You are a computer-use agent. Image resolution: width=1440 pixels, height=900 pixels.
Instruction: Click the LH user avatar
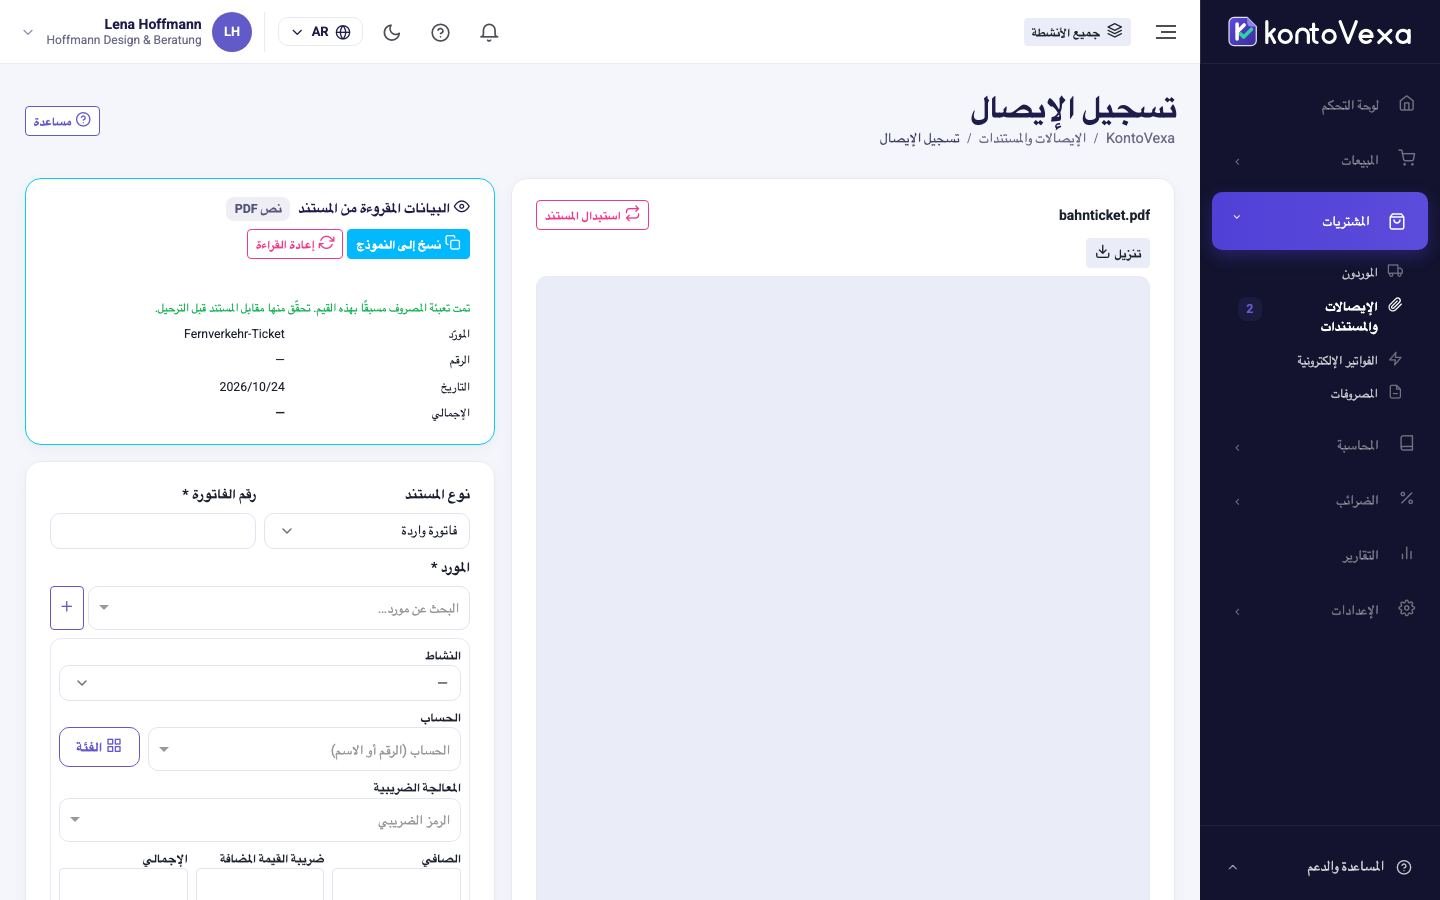(232, 32)
